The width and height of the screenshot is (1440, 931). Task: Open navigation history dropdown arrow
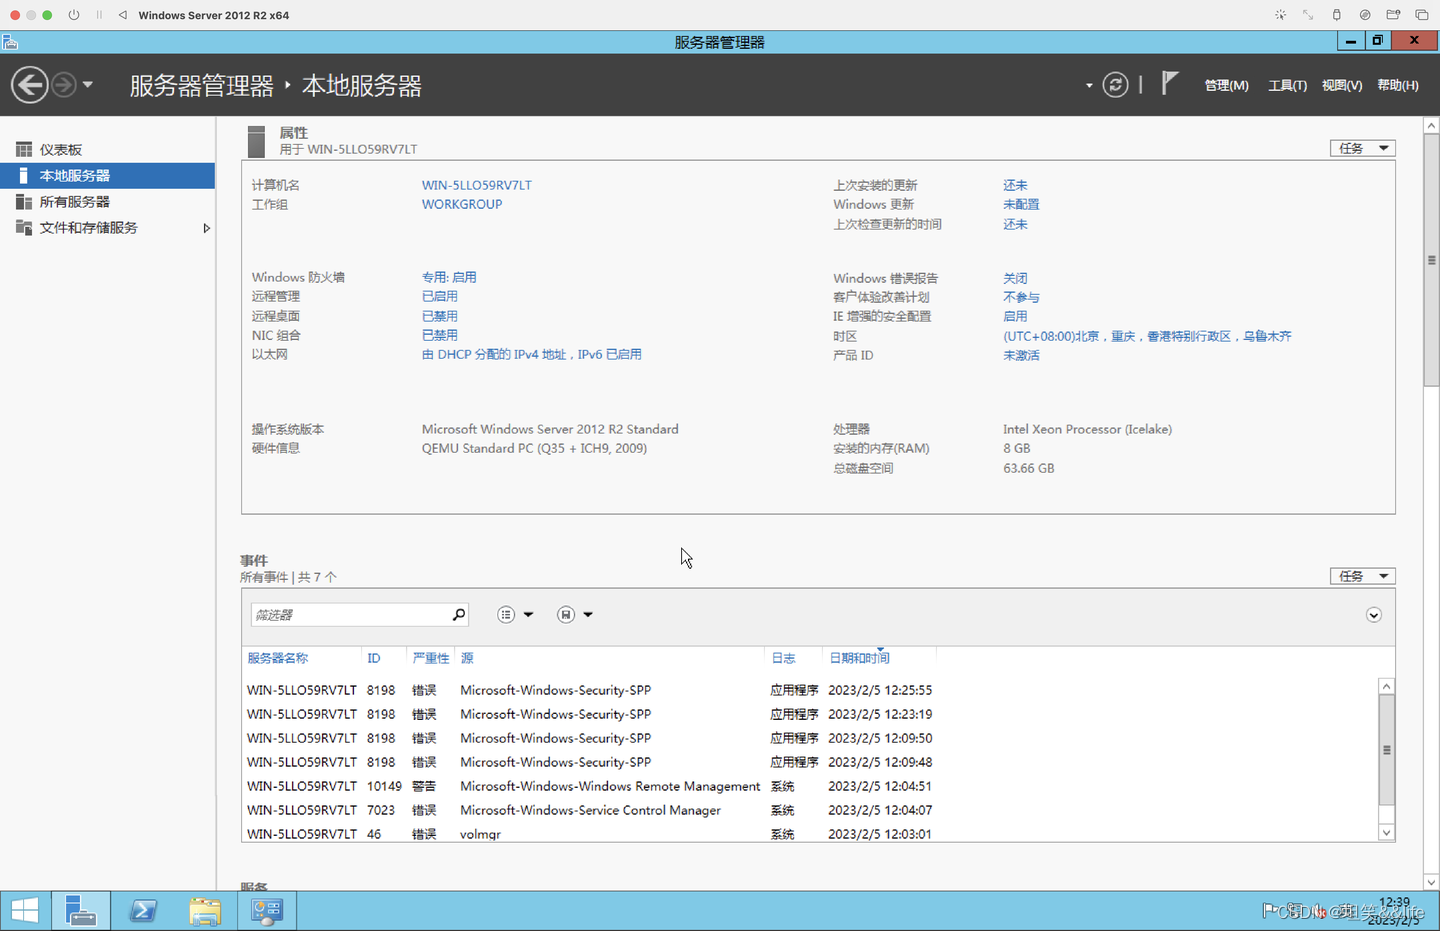pos(88,85)
